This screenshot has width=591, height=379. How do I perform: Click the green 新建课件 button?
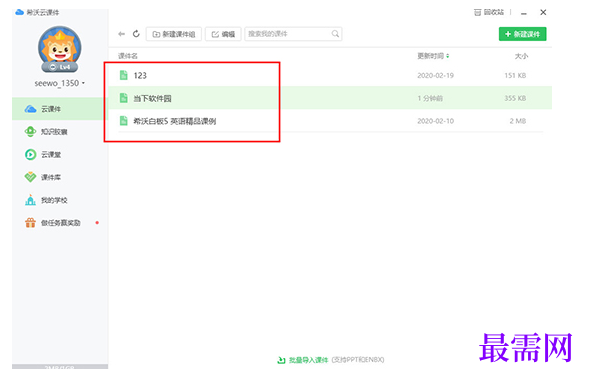coord(522,34)
